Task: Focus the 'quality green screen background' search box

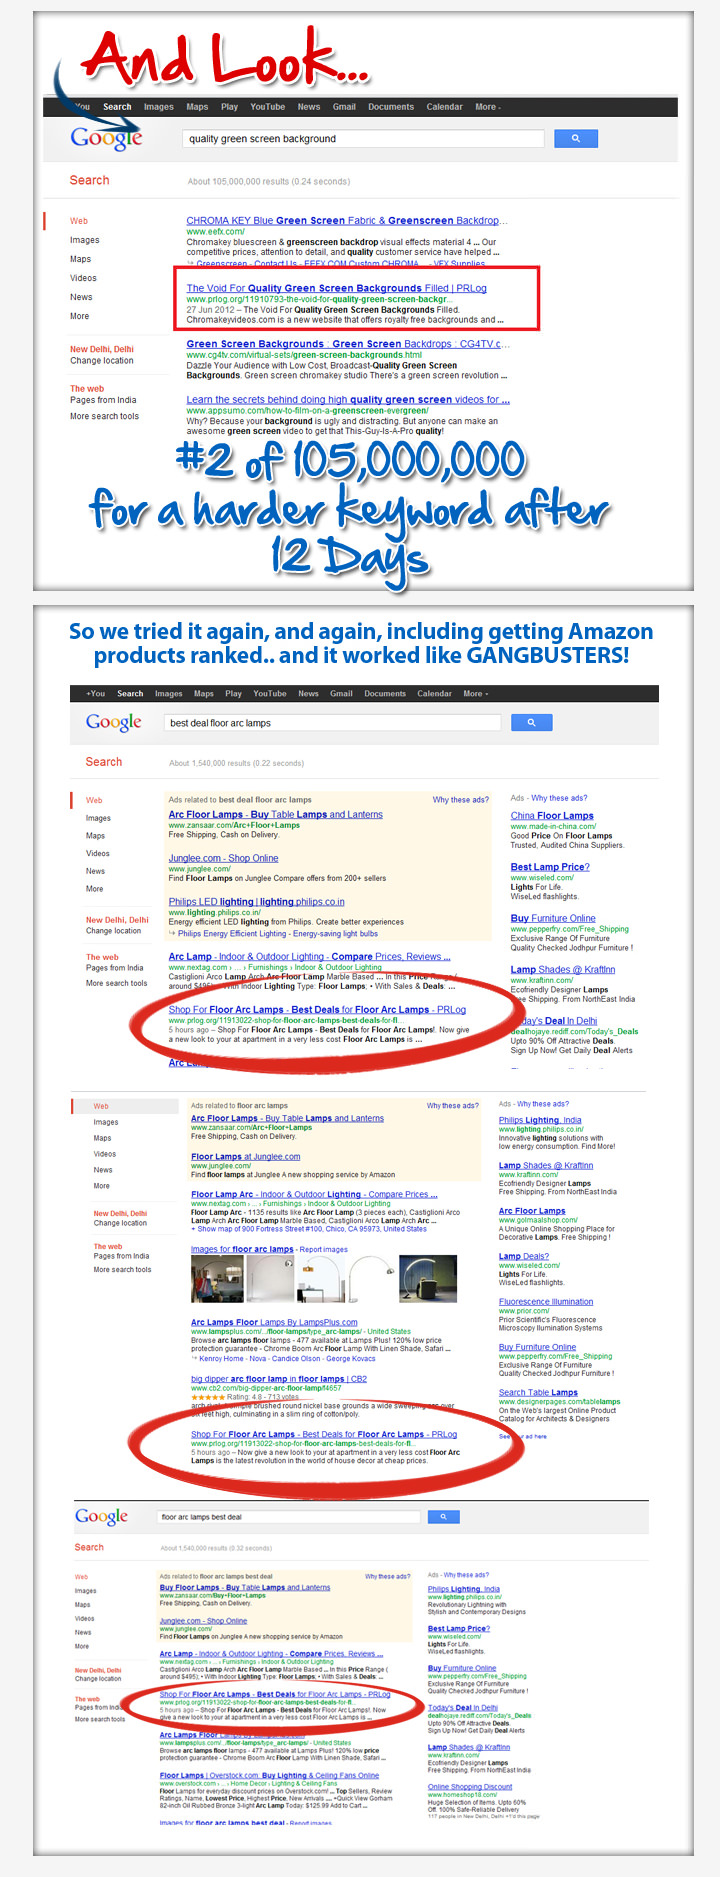Action: [x=362, y=139]
